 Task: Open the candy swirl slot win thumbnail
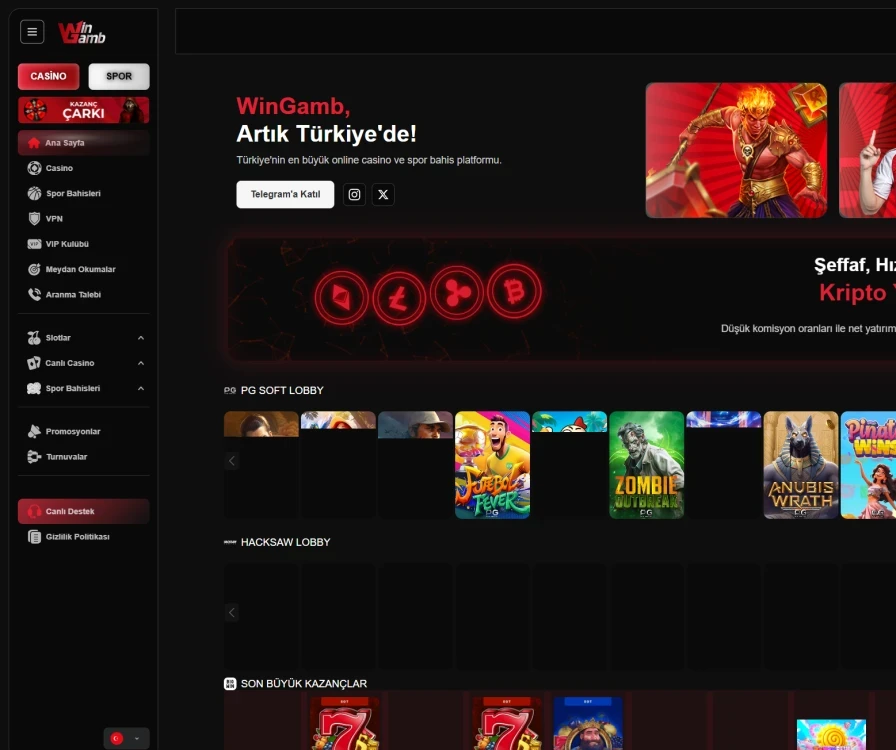[831, 735]
